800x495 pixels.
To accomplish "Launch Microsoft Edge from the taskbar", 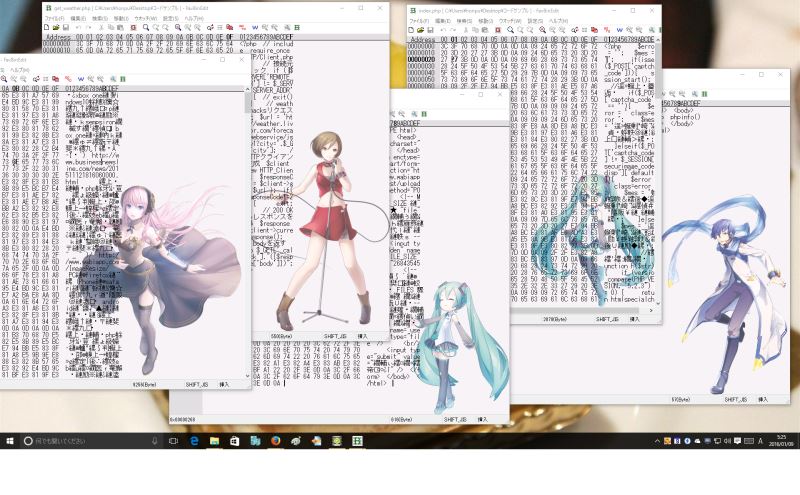I will pos(194,441).
